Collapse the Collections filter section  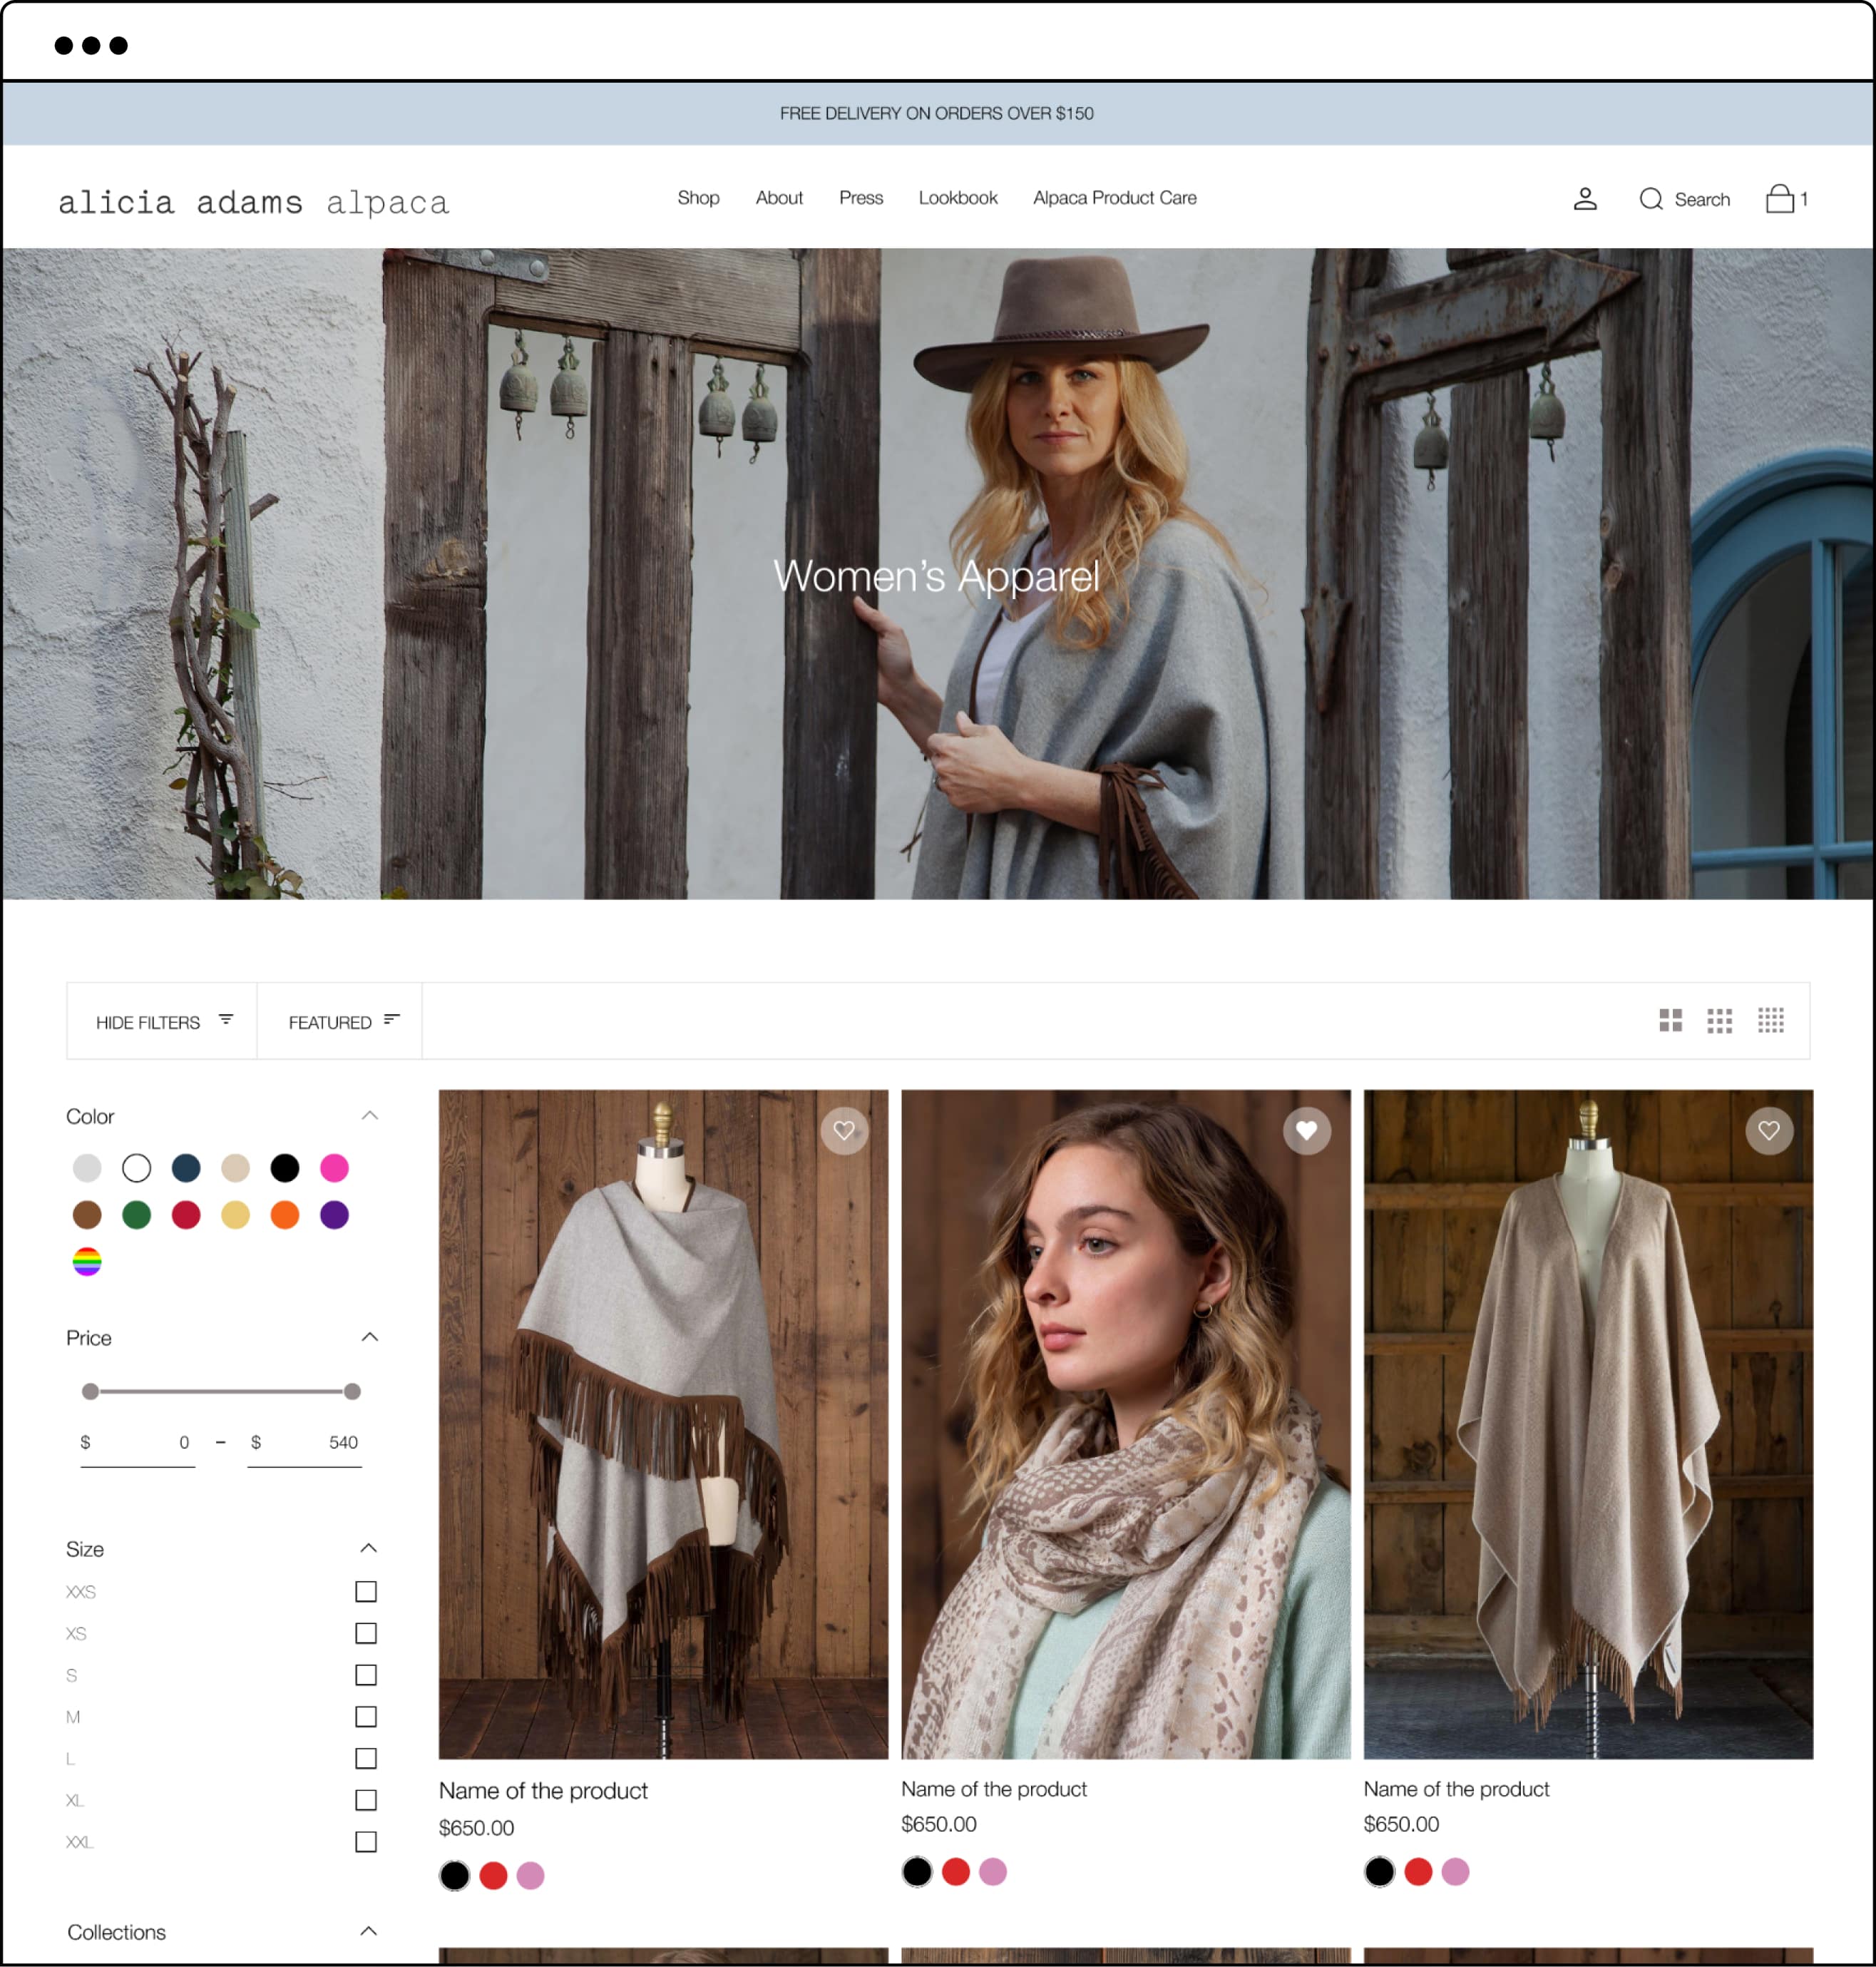(x=369, y=1932)
